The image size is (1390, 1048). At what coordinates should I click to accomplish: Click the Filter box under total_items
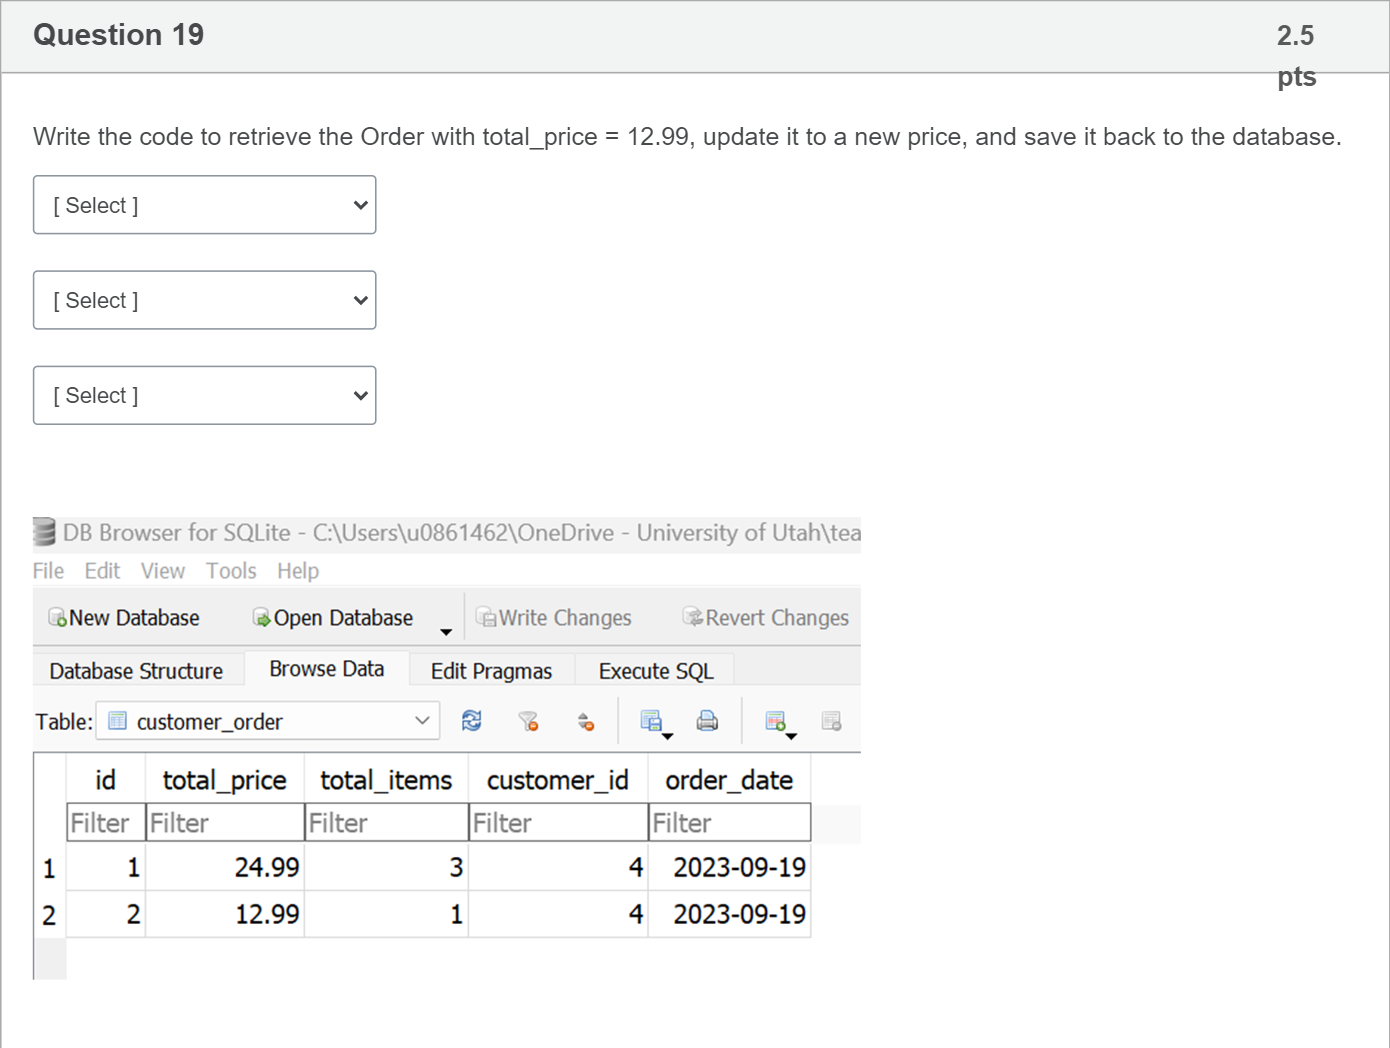pos(387,823)
